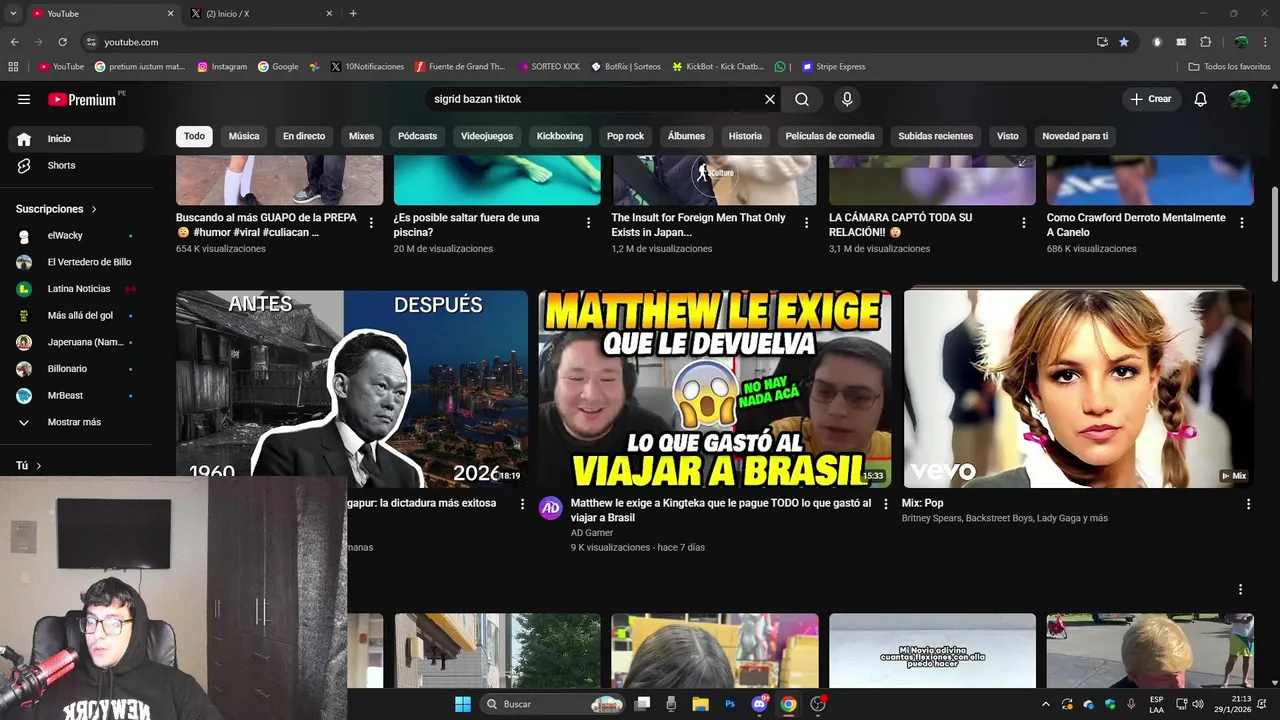The image size is (1280, 720).
Task: Select the Historia chip
Action: pyautogui.click(x=745, y=136)
